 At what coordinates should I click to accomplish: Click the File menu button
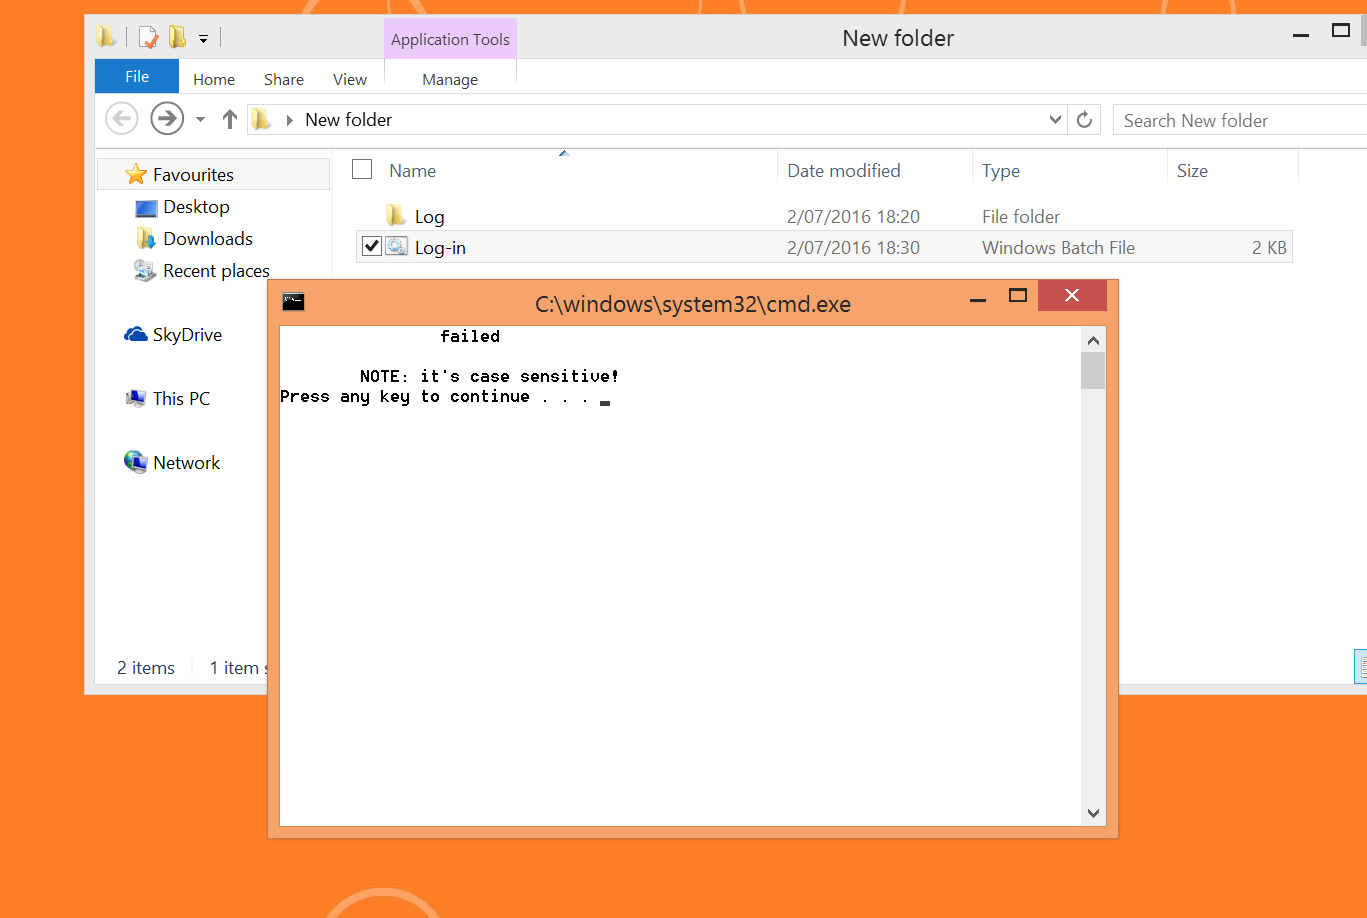pyautogui.click(x=136, y=76)
